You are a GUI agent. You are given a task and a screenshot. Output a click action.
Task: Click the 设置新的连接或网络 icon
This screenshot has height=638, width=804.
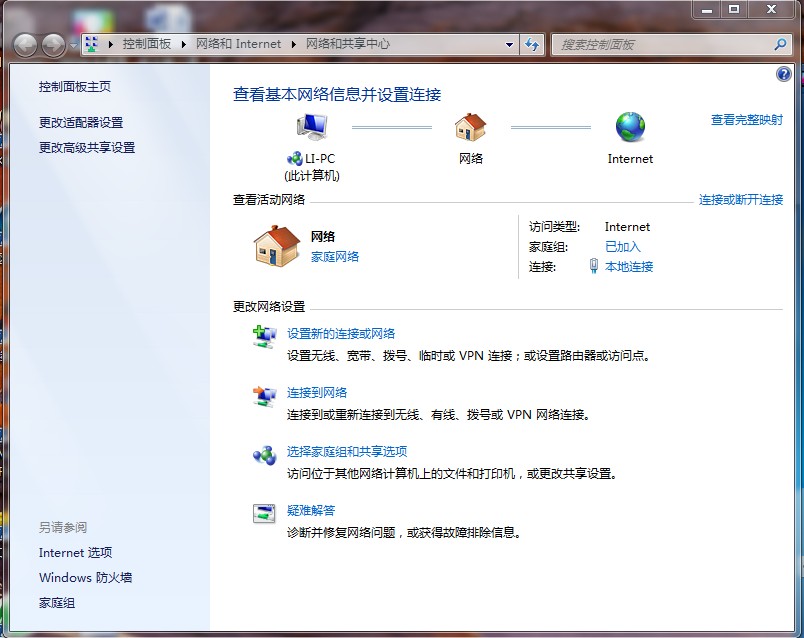[264, 335]
